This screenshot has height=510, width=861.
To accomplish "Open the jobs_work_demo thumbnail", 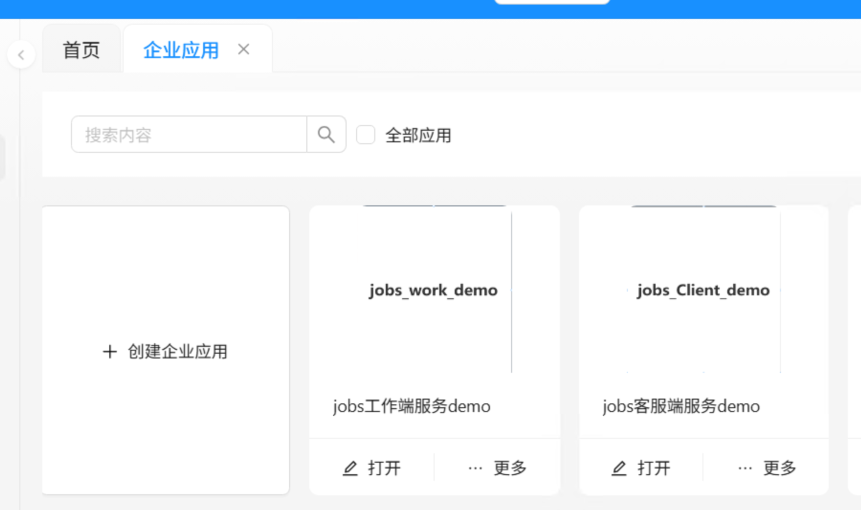I will click(x=433, y=290).
